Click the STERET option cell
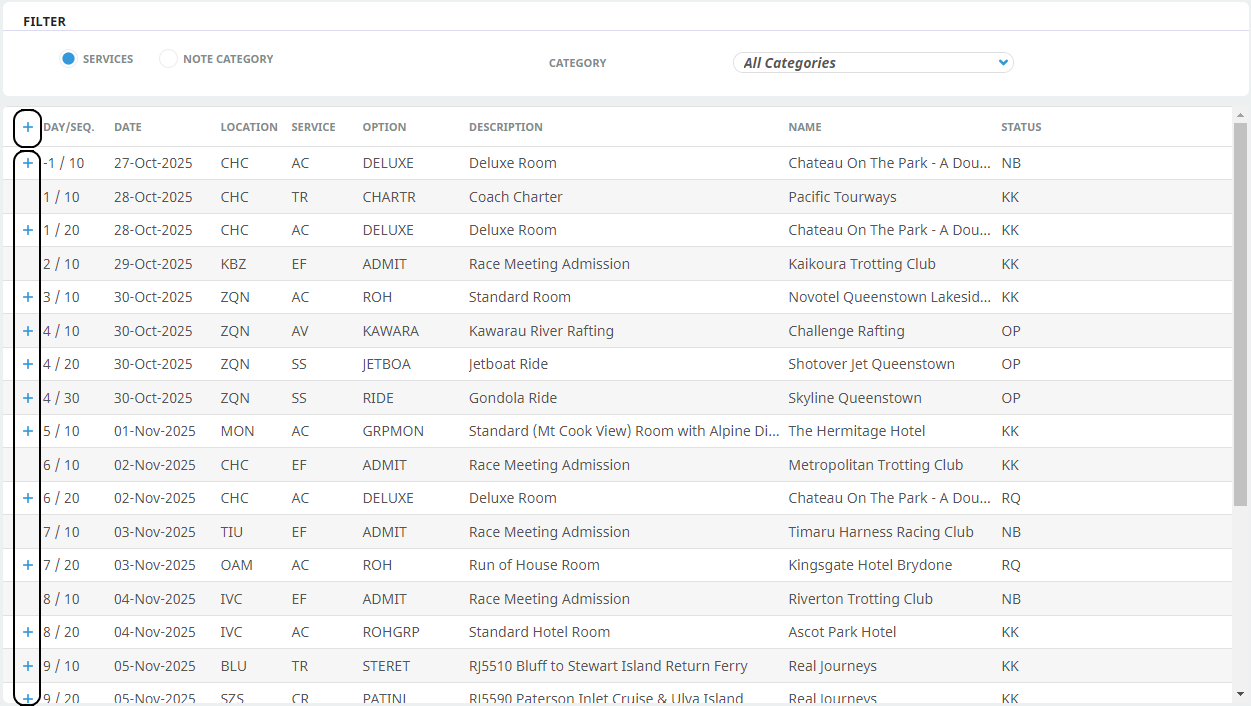Image resolution: width=1251 pixels, height=706 pixels. 386,666
